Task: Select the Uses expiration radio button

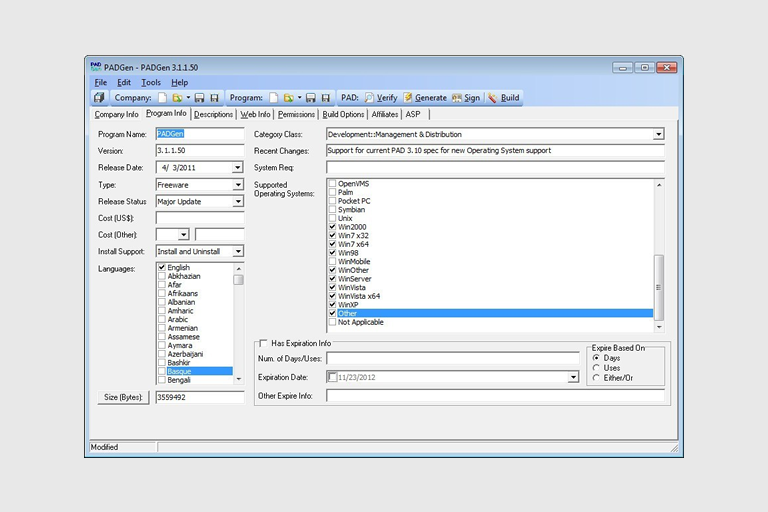Action: [597, 367]
